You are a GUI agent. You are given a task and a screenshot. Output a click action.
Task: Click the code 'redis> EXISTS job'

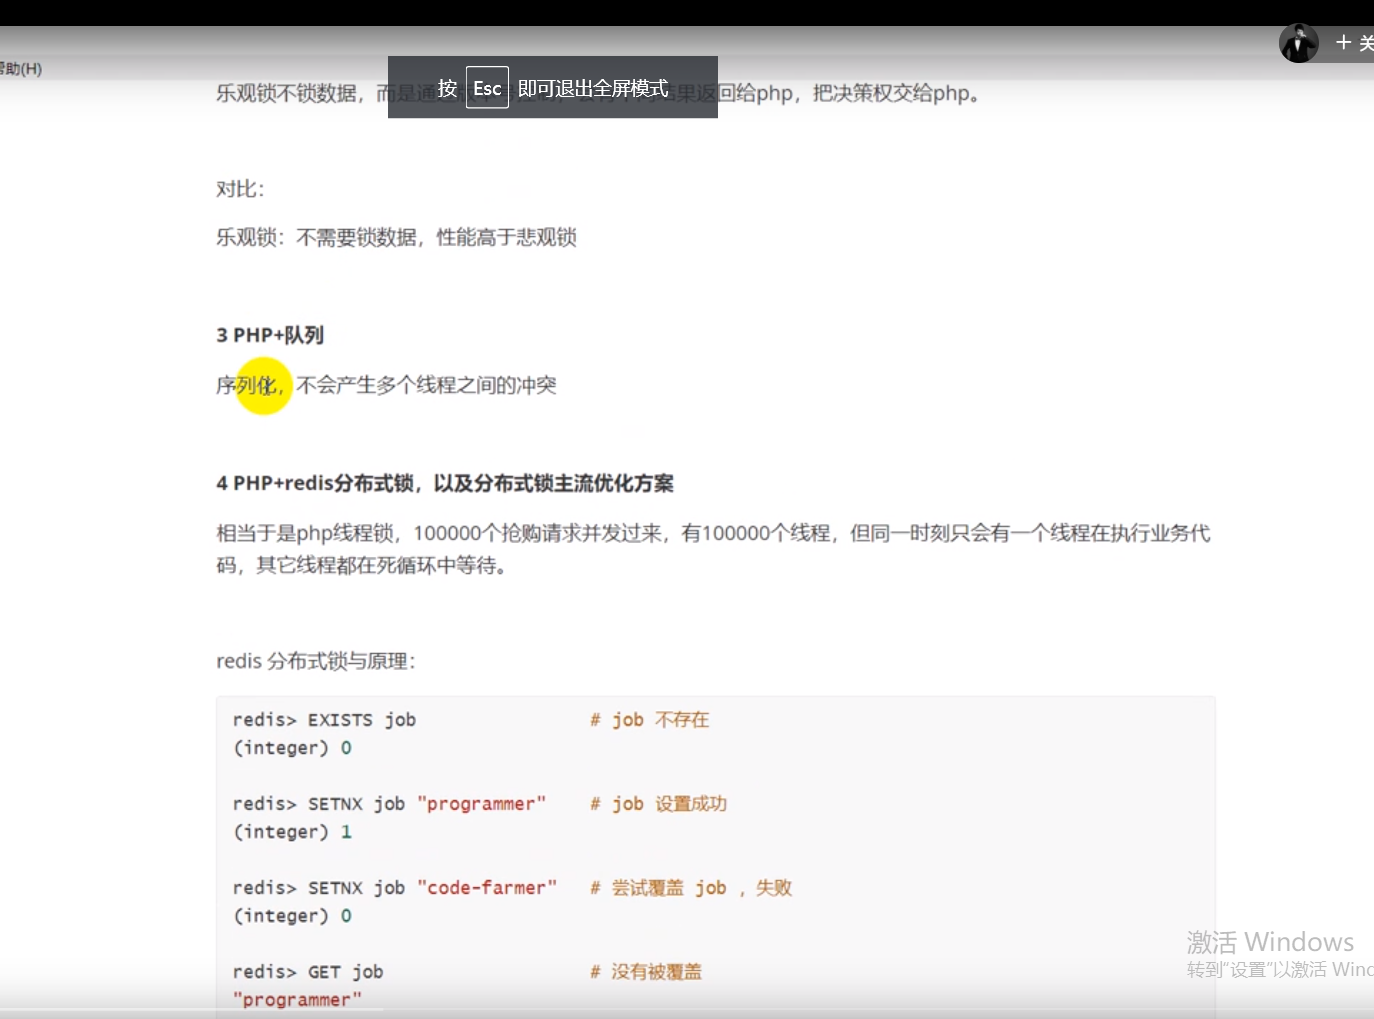tap(324, 720)
